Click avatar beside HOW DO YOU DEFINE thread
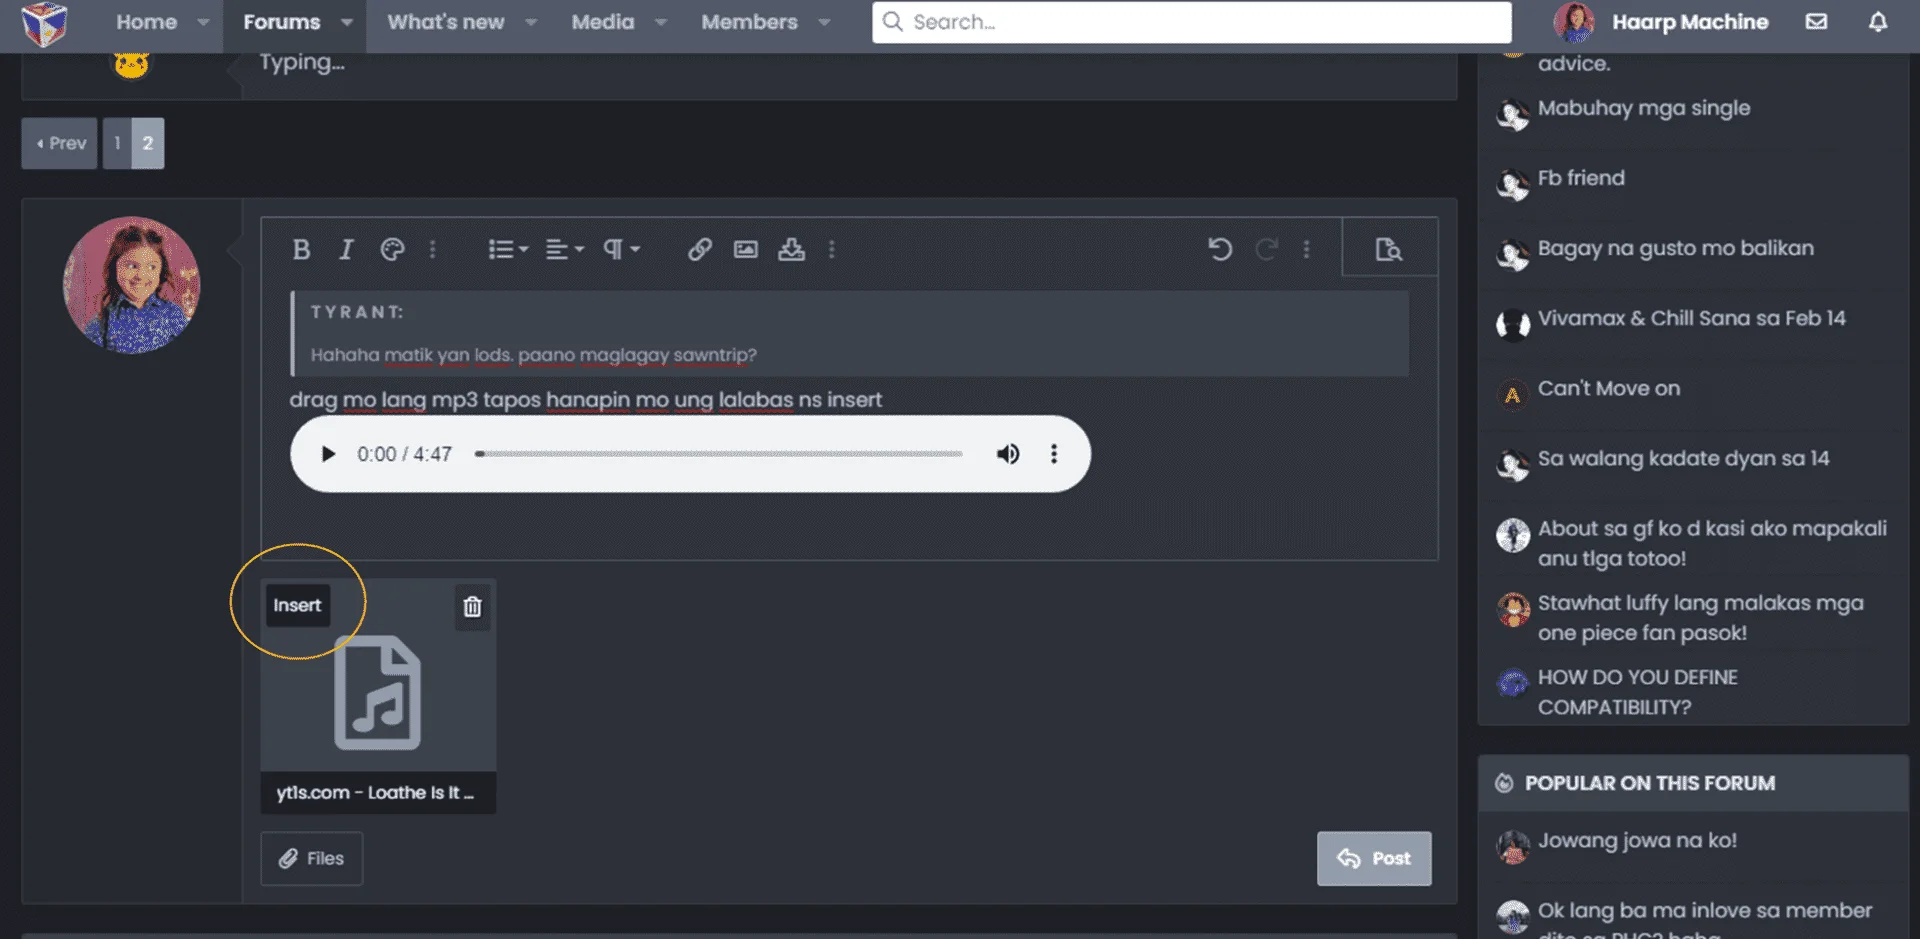Image resolution: width=1920 pixels, height=939 pixels. click(x=1513, y=683)
